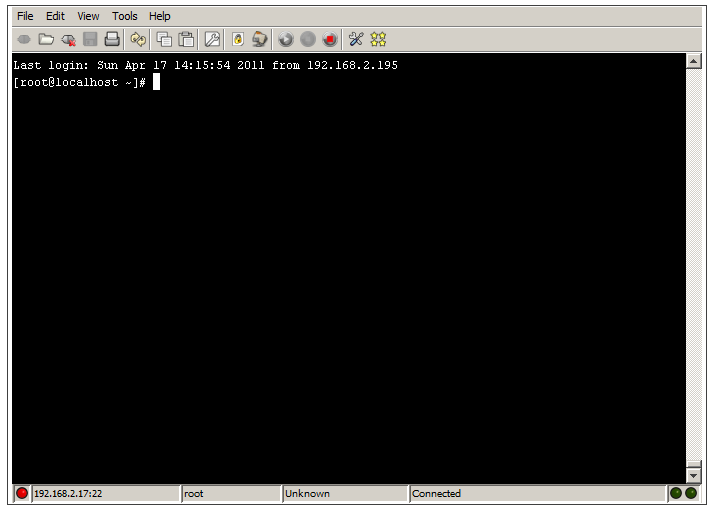The width and height of the screenshot is (711, 511).
Task: Click the computer file transfer icon
Action: coord(260,39)
